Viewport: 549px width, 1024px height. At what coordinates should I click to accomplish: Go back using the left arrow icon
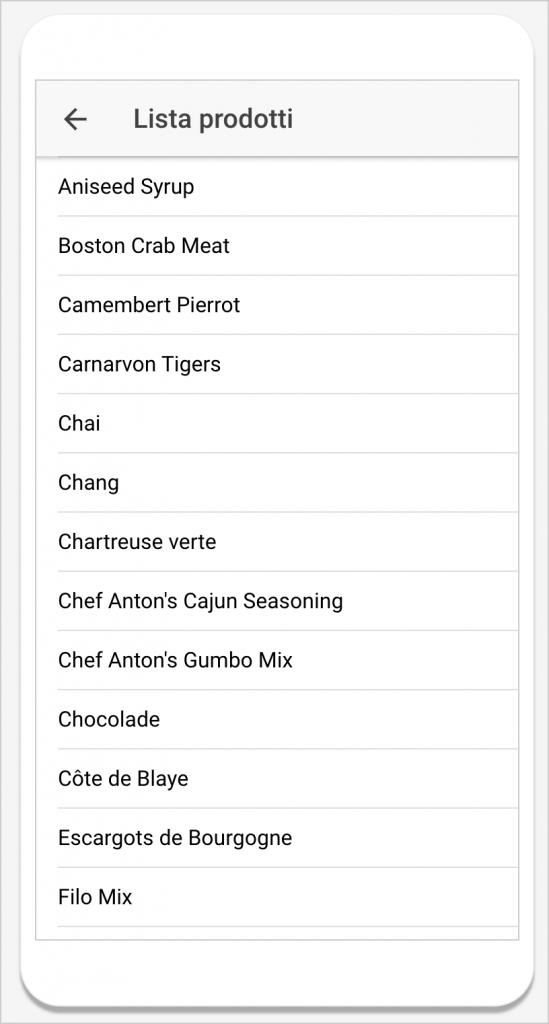(75, 119)
